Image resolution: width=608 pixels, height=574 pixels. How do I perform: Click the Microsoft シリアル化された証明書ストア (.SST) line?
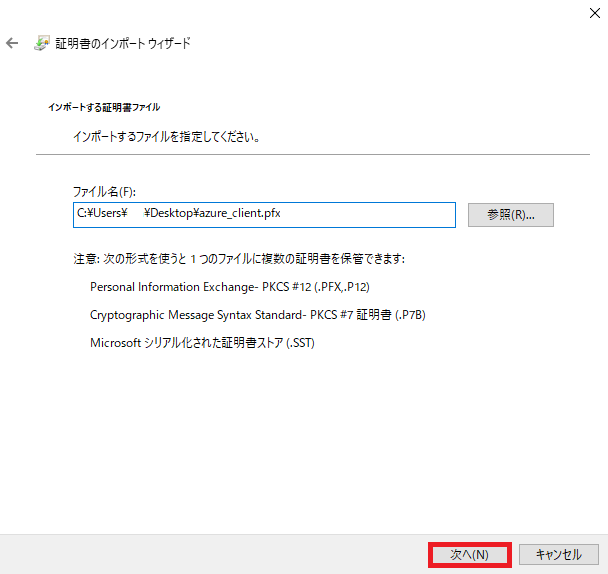202,343
